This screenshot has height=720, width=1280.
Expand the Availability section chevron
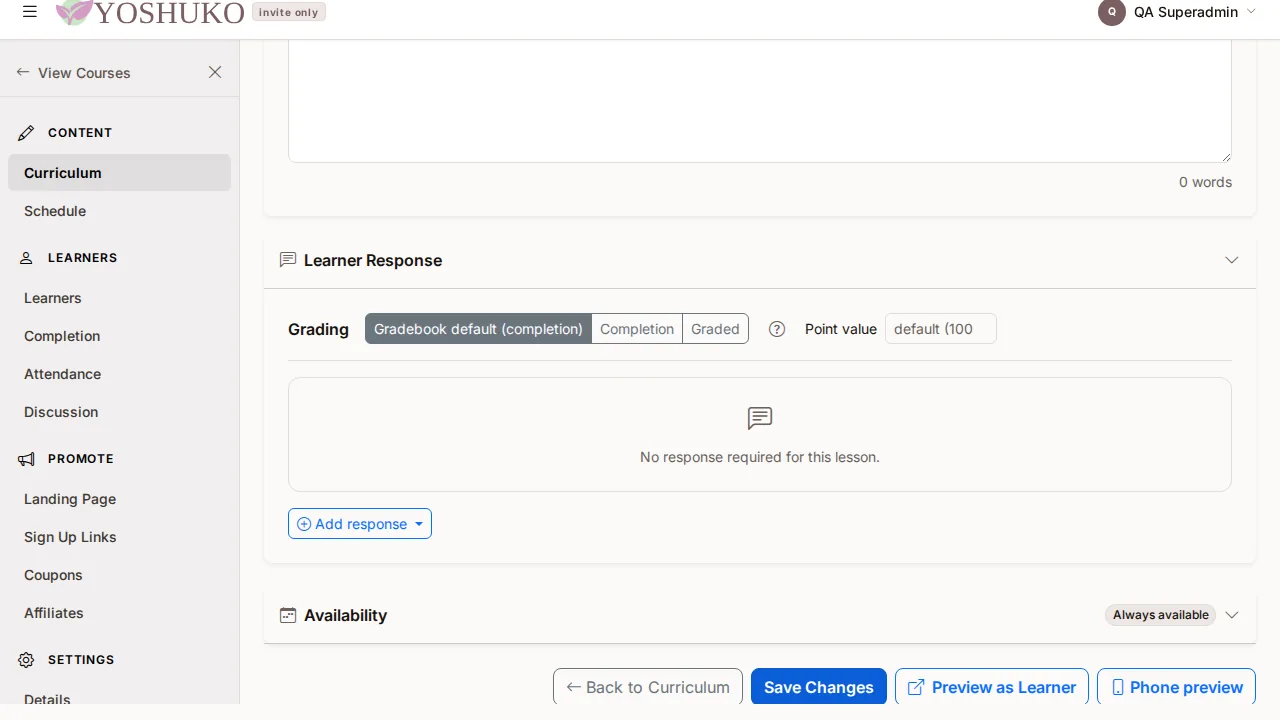point(1232,615)
